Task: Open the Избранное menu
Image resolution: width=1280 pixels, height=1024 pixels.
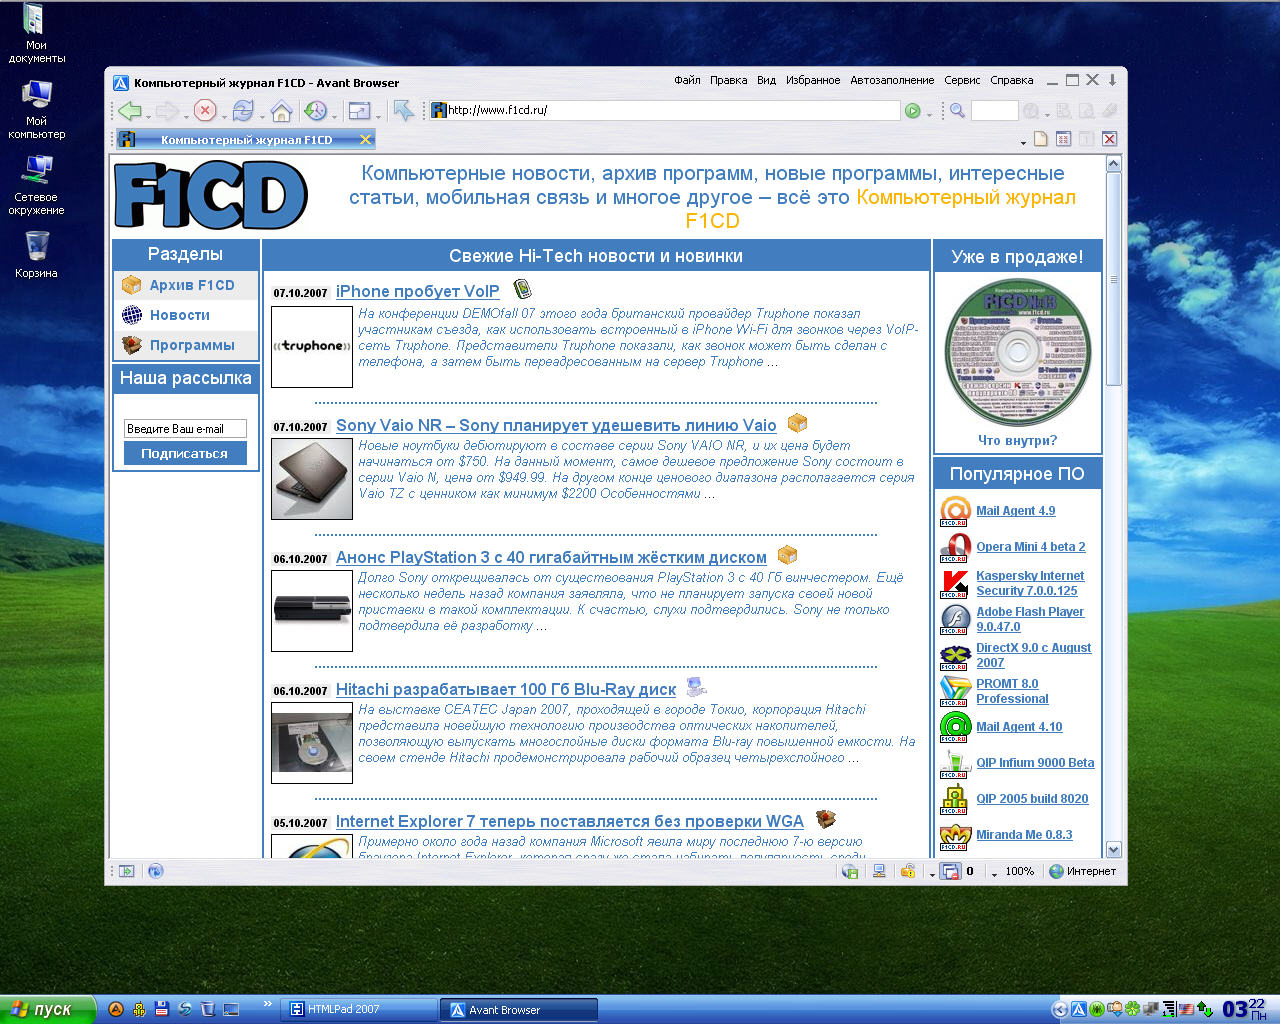Action: pyautogui.click(x=813, y=80)
